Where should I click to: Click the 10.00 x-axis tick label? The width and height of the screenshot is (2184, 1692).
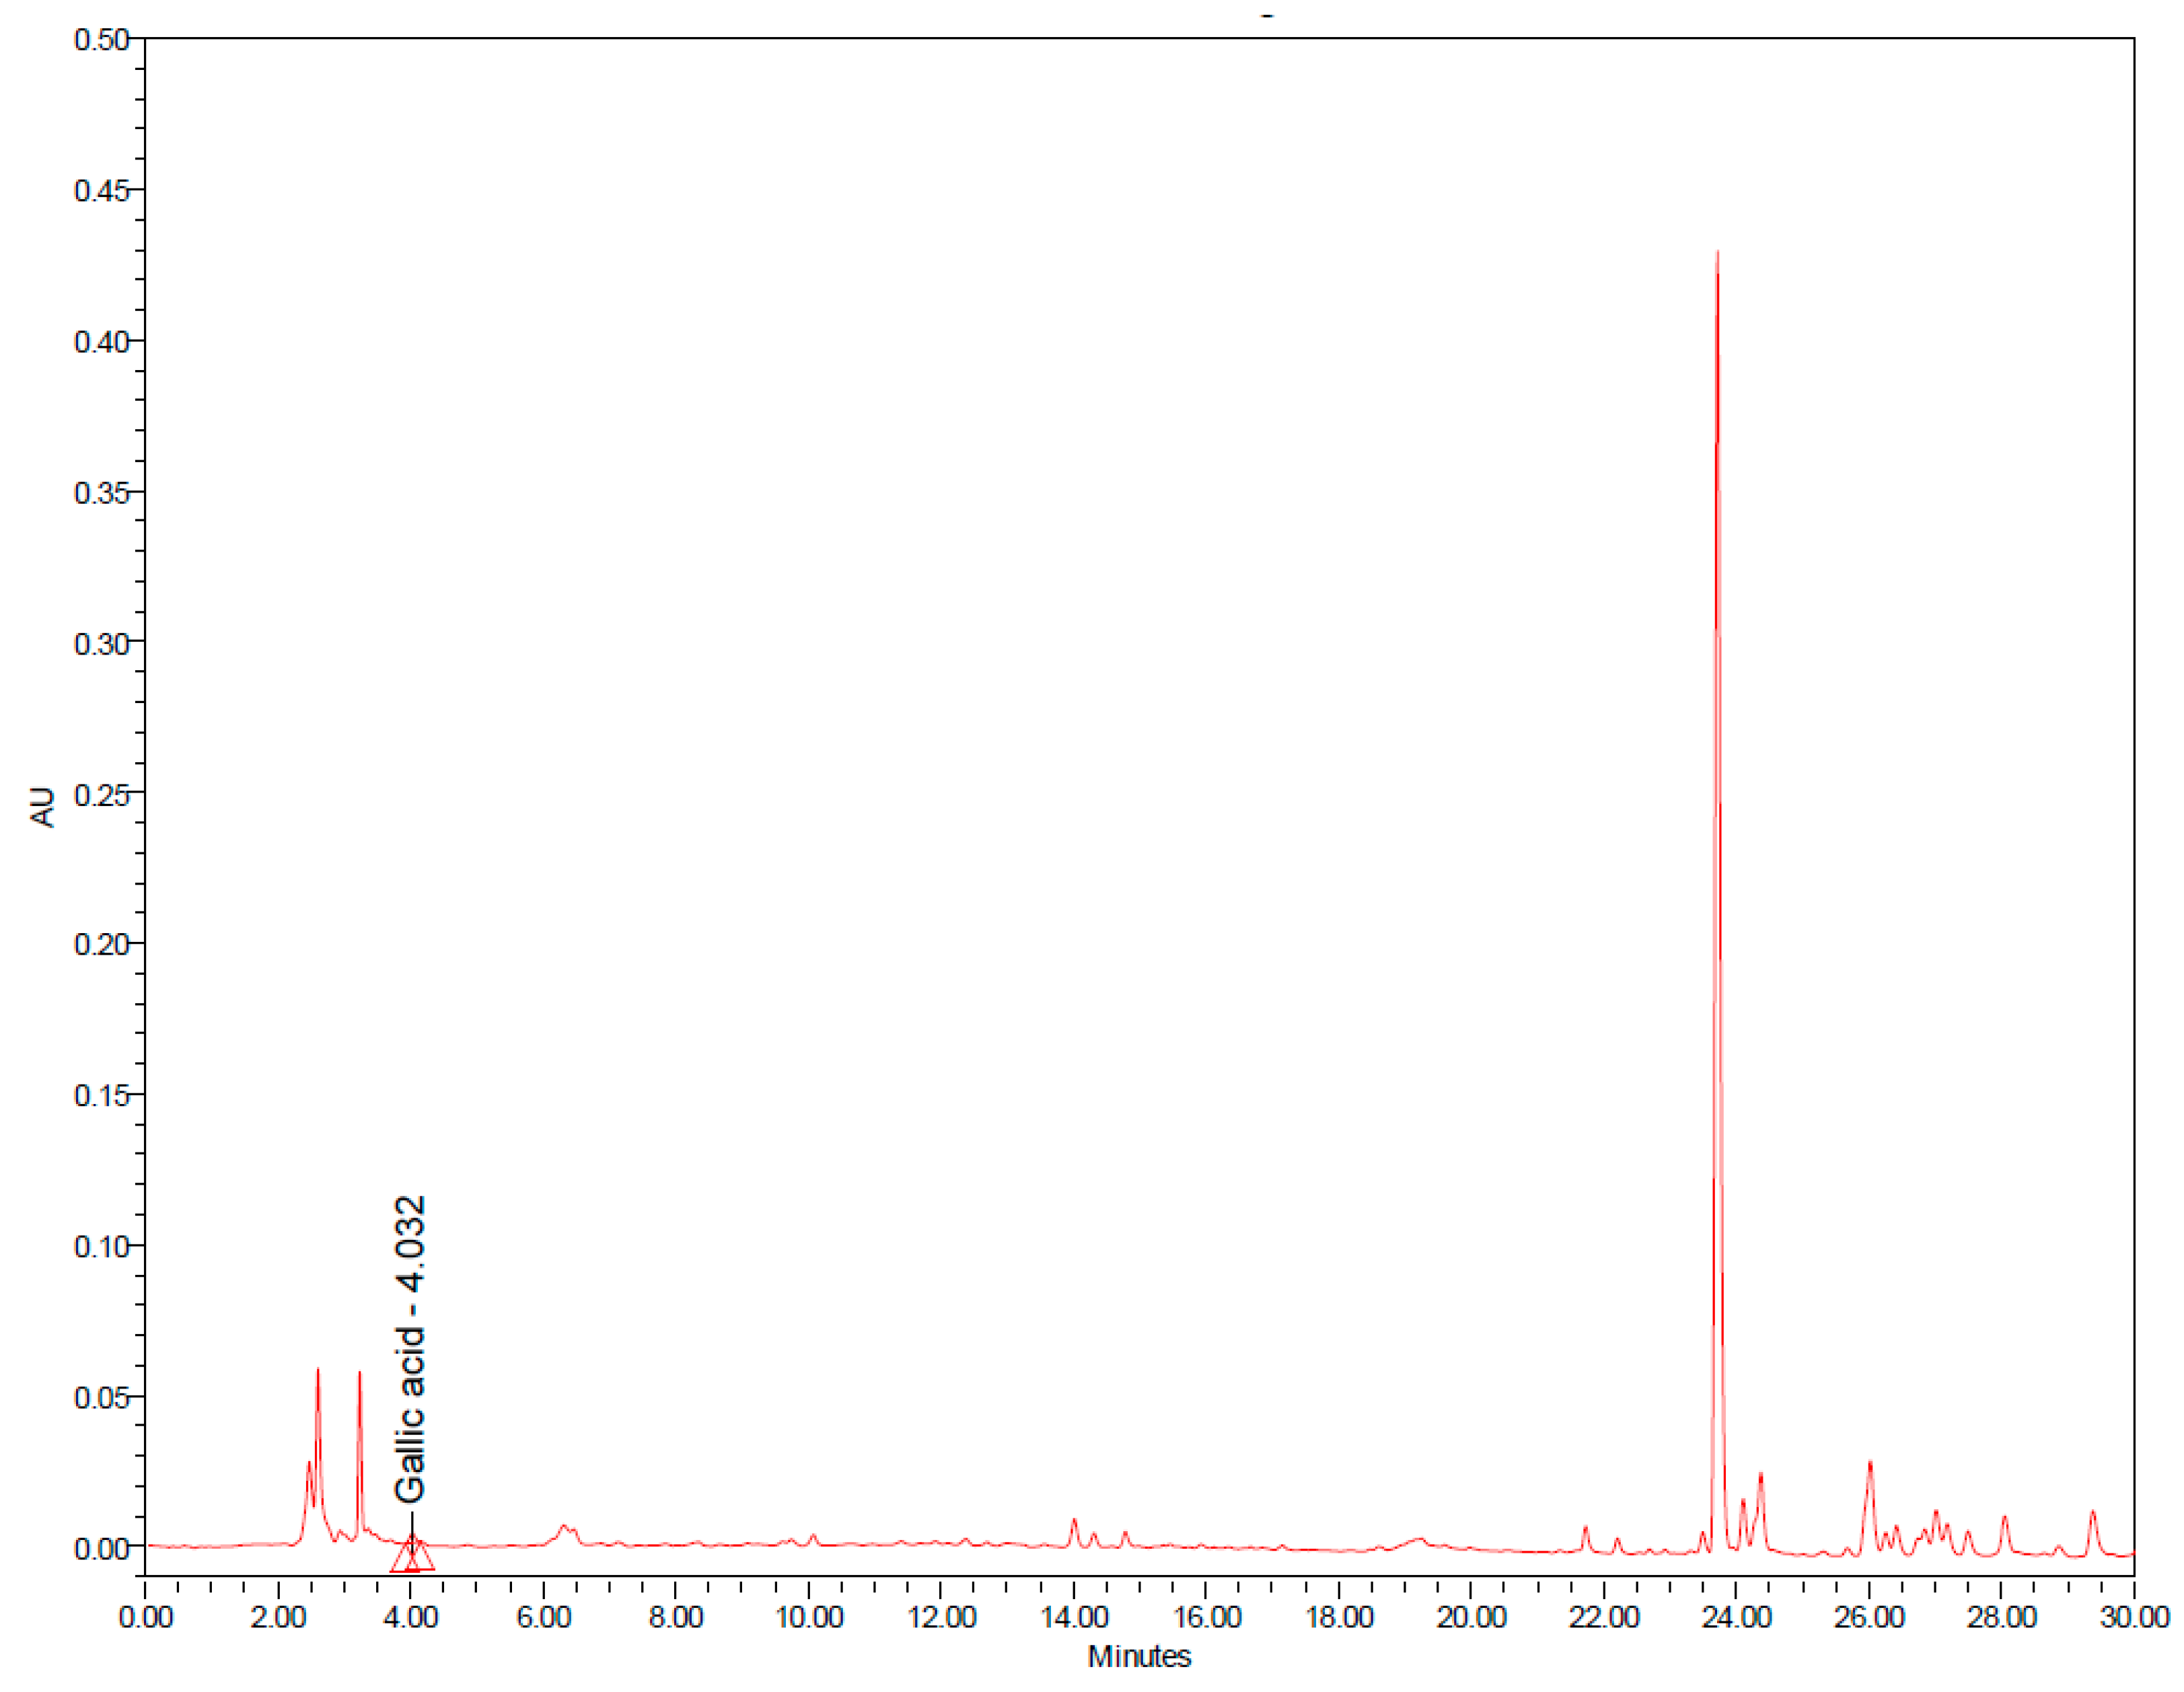(x=809, y=1617)
